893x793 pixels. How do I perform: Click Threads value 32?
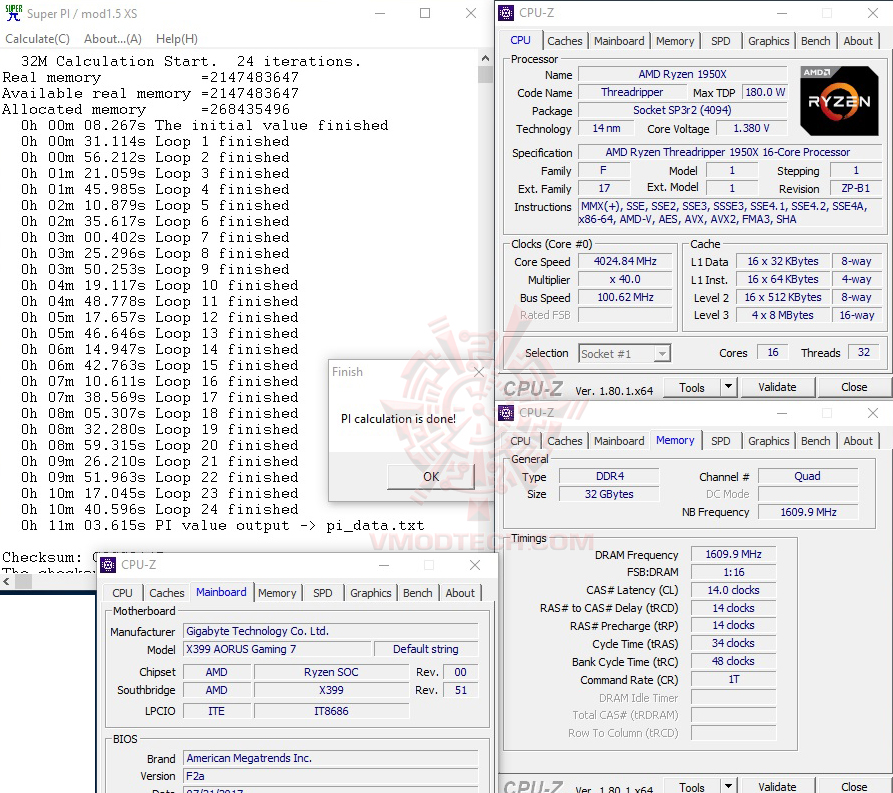coord(863,353)
